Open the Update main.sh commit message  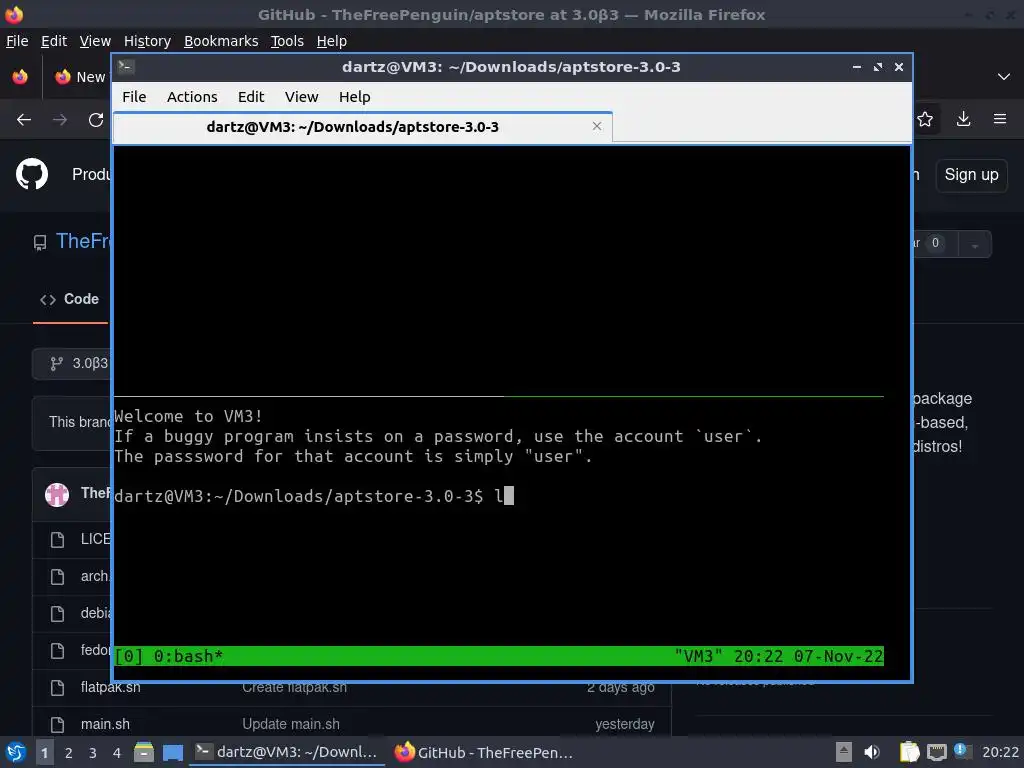[x=291, y=724]
